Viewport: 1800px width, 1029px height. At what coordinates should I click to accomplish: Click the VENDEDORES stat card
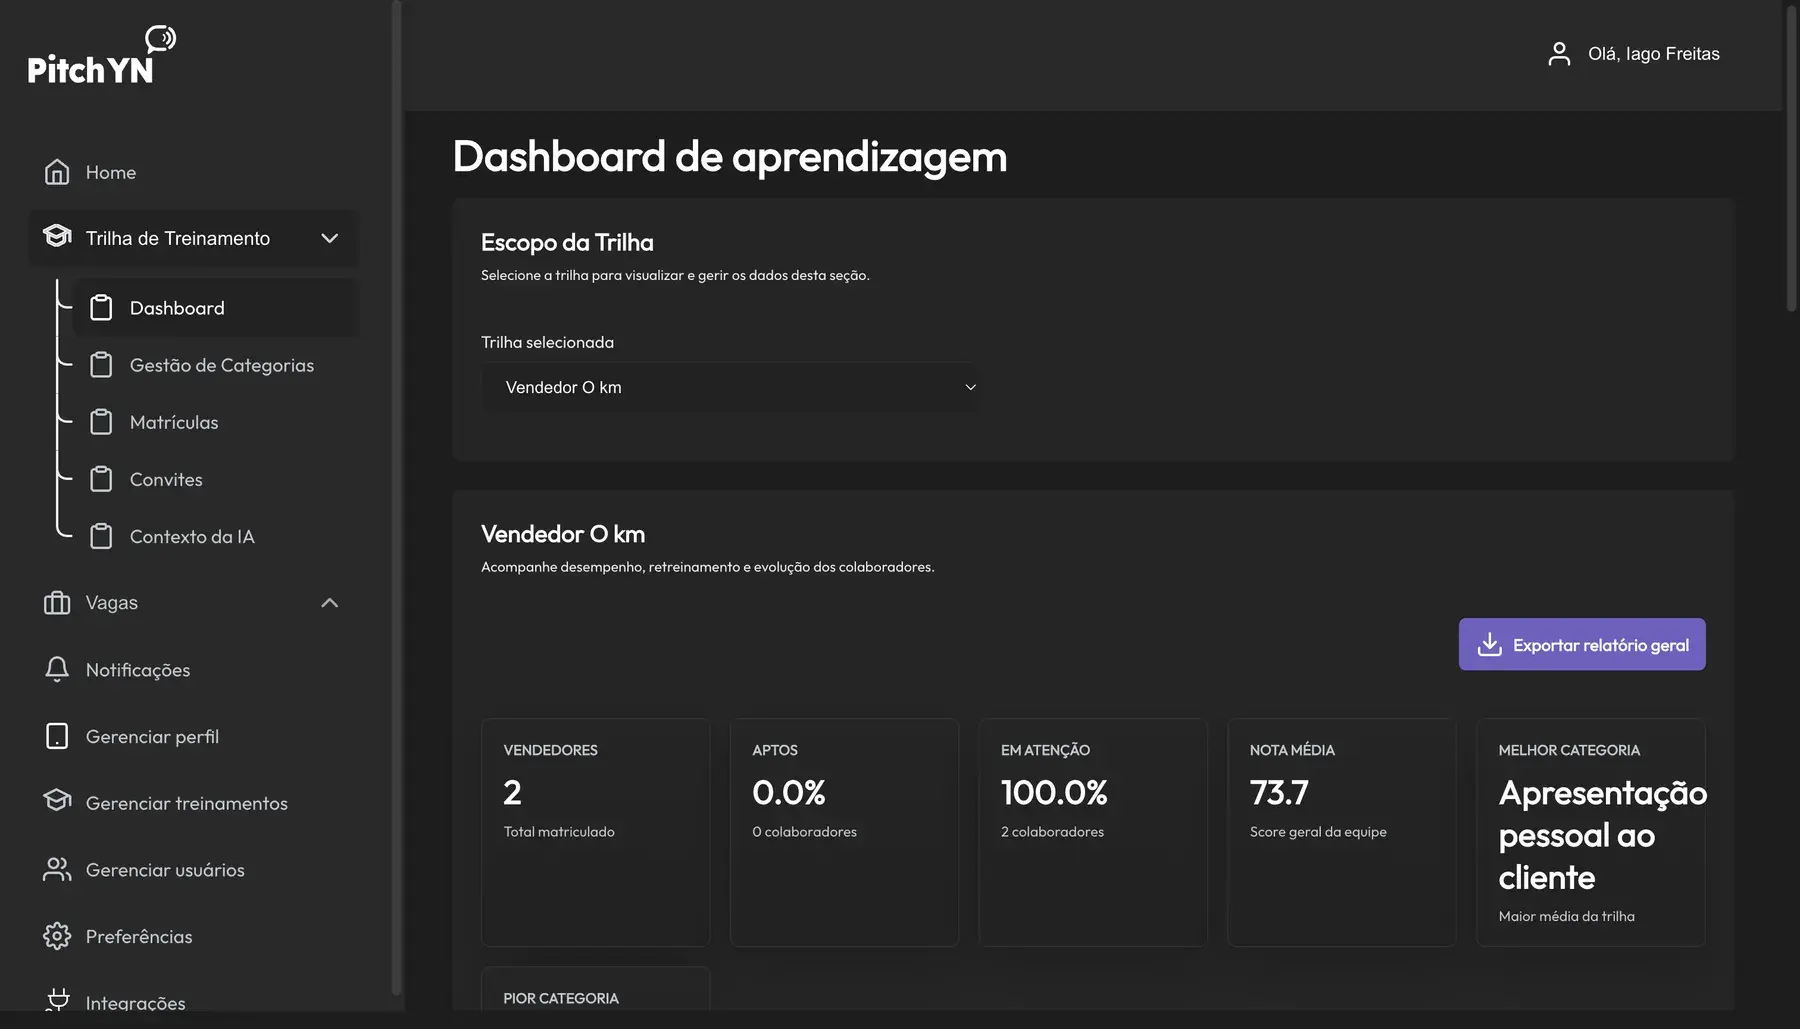595,832
